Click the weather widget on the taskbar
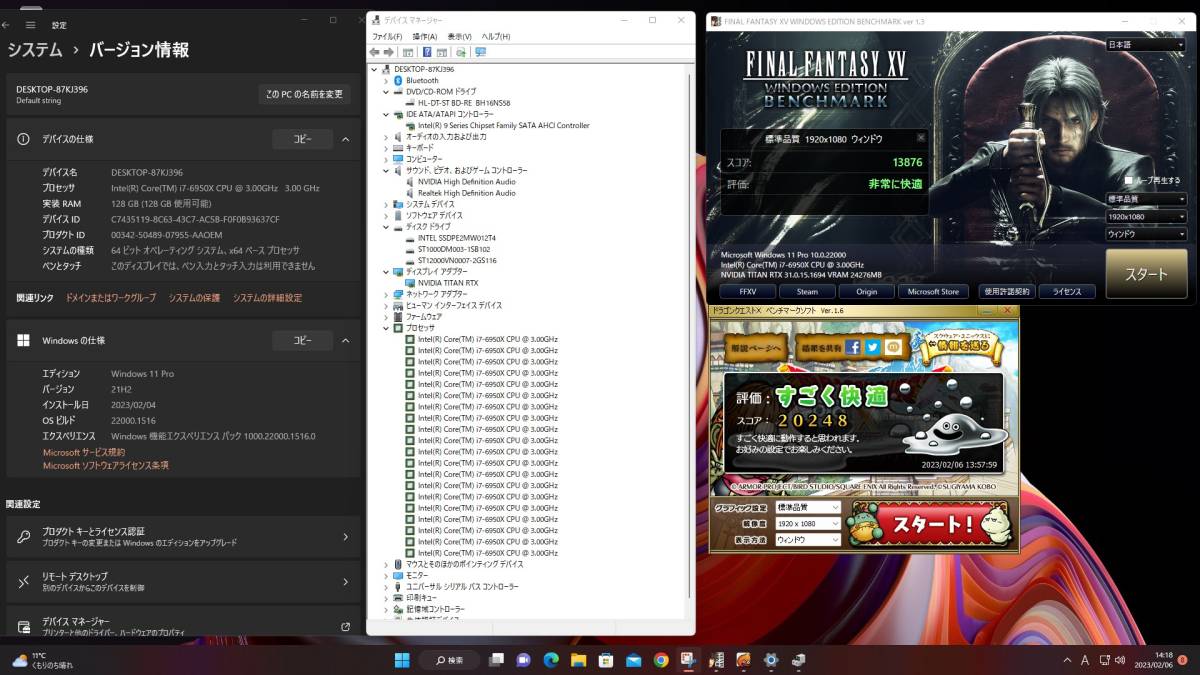 (42, 660)
